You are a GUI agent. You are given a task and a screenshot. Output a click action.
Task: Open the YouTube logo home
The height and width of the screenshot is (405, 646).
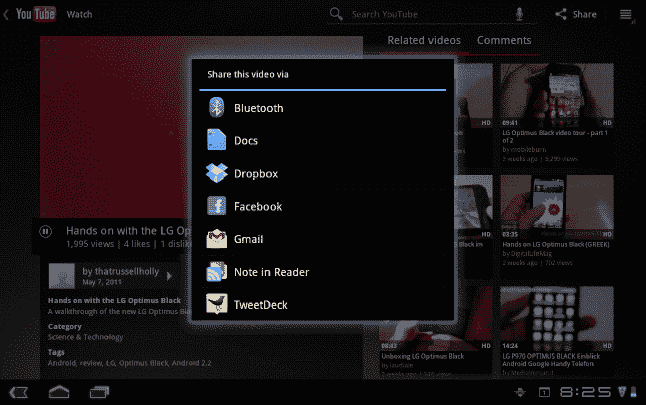(36, 14)
